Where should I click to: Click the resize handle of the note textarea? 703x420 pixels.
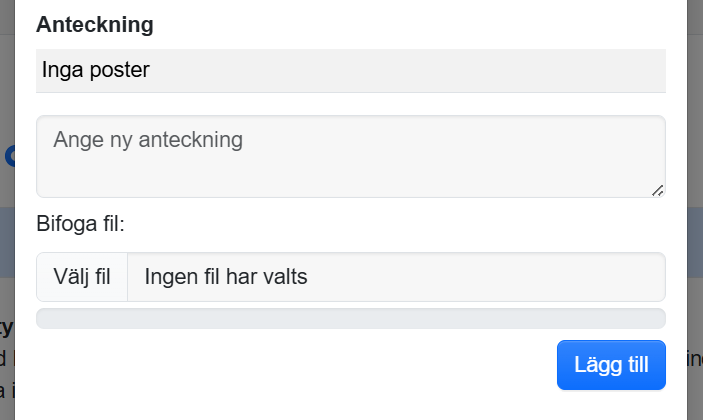point(658,190)
